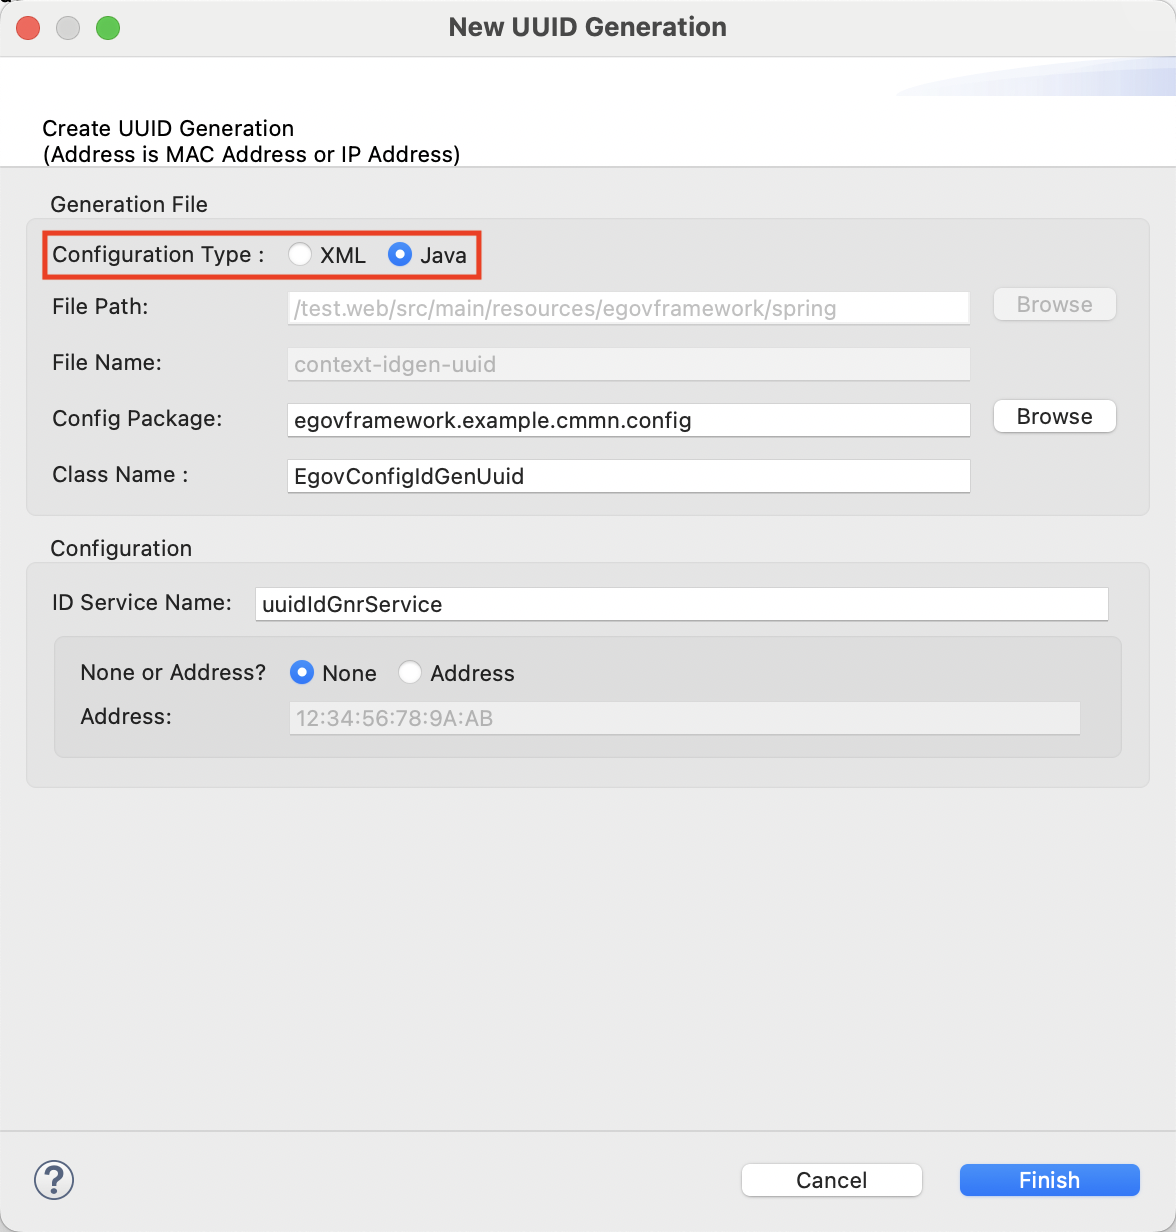Click into the Class Name field

coord(628,476)
